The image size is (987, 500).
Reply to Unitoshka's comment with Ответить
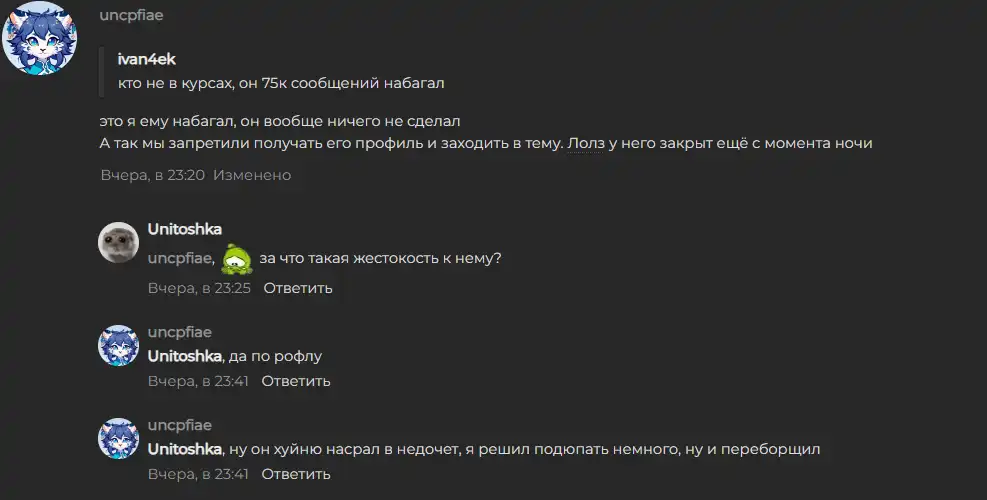pyautogui.click(x=298, y=288)
